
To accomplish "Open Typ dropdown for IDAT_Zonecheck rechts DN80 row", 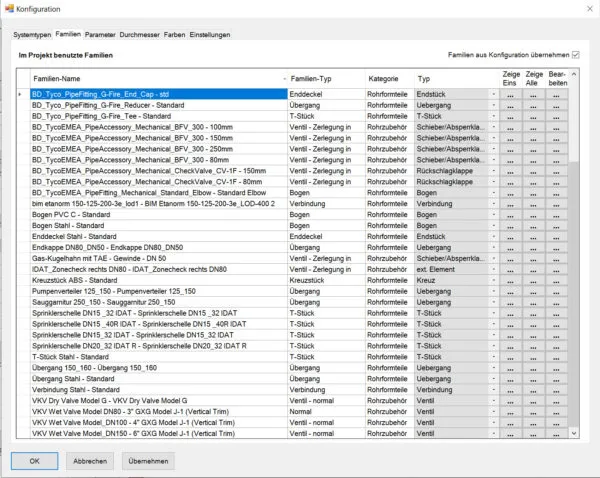I will [x=494, y=269].
